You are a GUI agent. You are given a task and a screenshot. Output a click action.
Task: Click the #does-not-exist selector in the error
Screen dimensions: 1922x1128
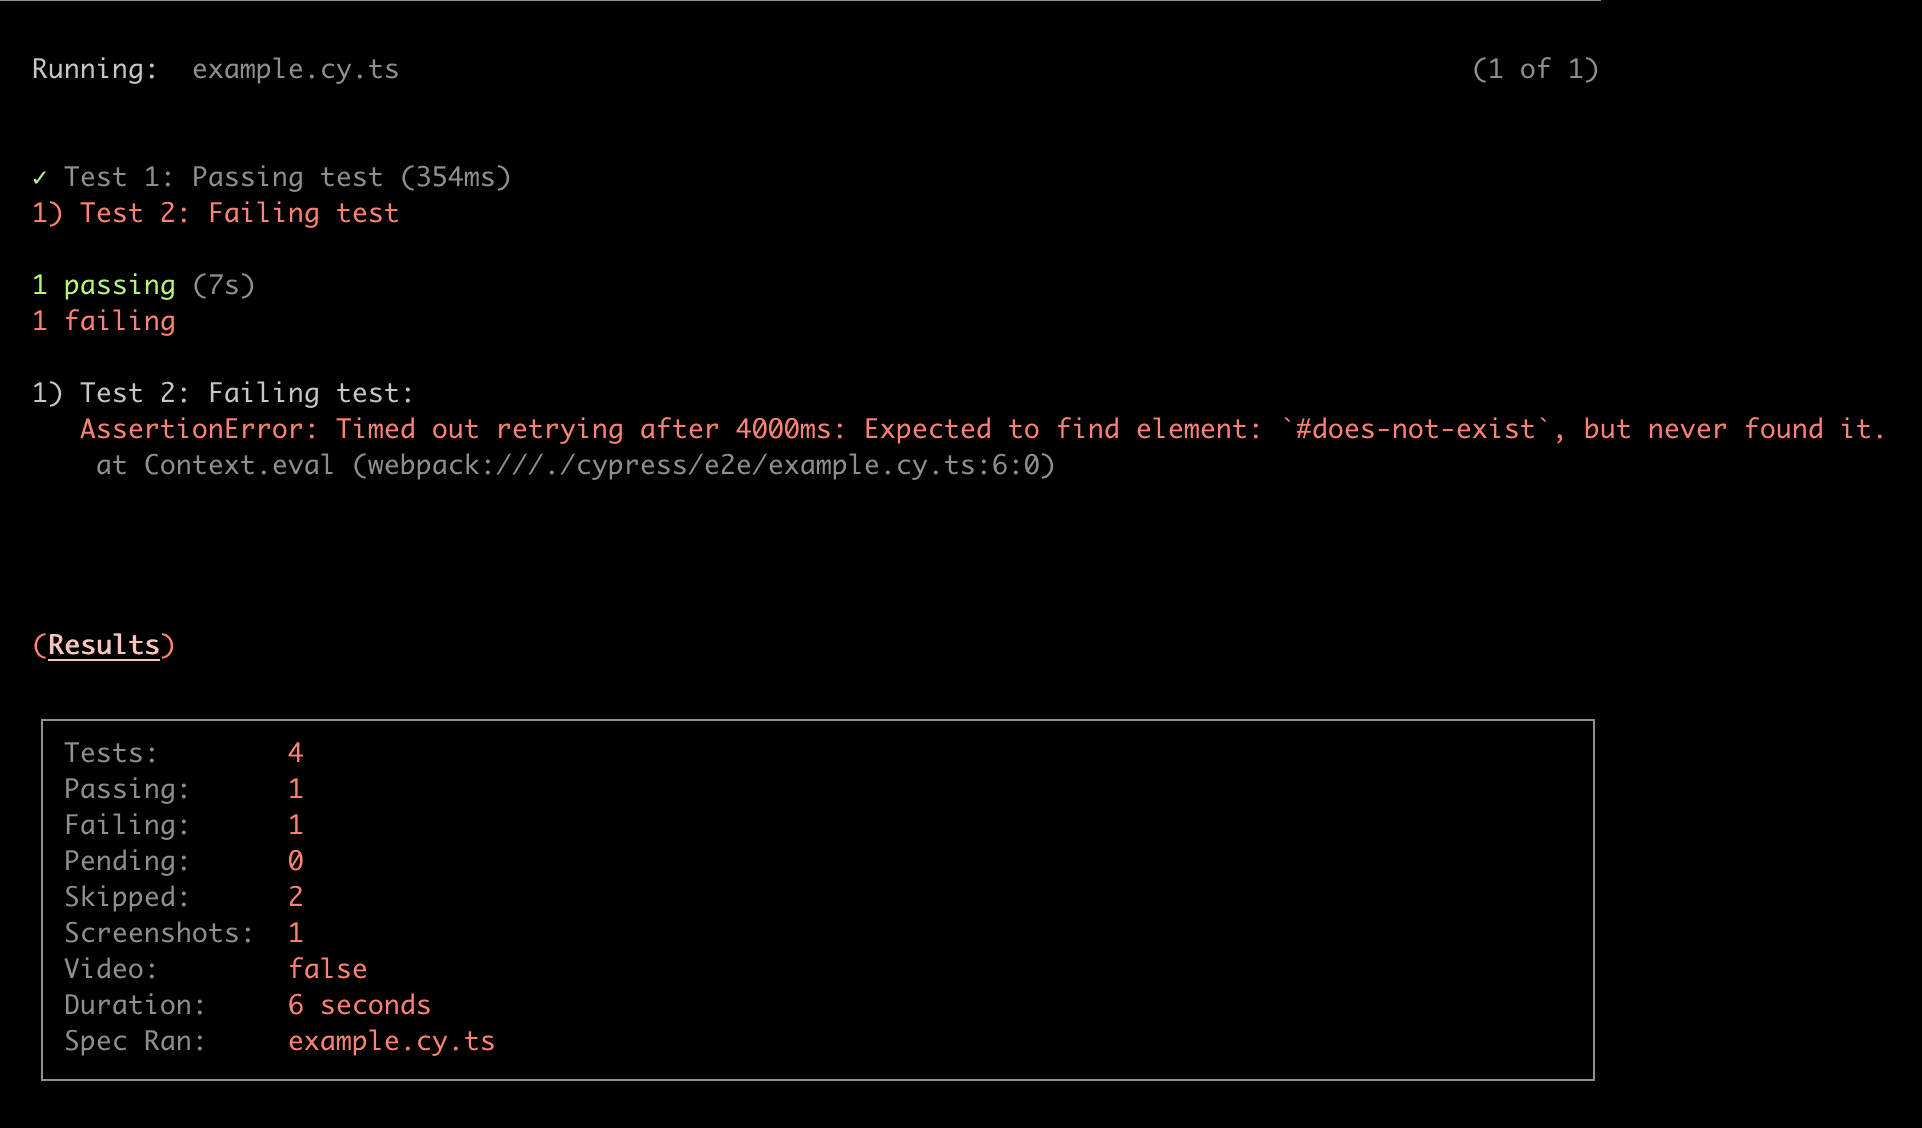1414,429
